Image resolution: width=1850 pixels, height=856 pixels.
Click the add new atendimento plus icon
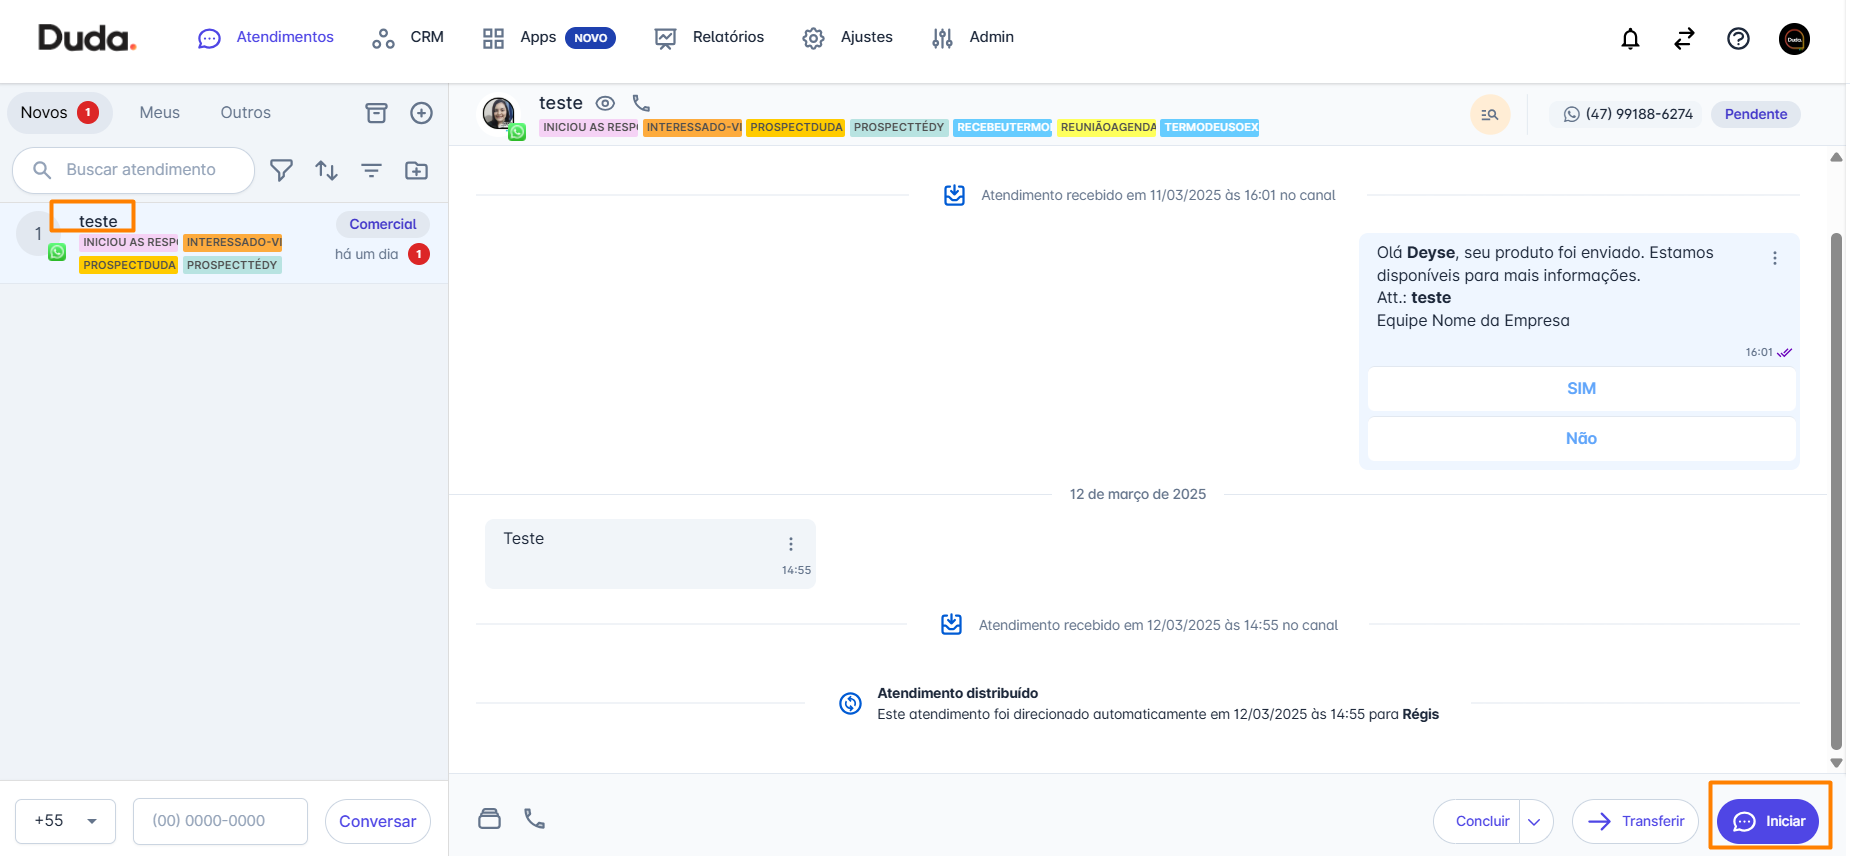421,113
